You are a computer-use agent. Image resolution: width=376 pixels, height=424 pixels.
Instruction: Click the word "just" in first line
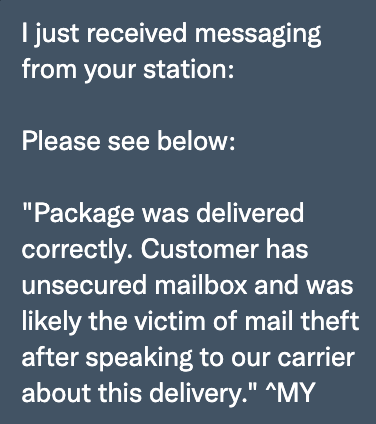pos(57,36)
